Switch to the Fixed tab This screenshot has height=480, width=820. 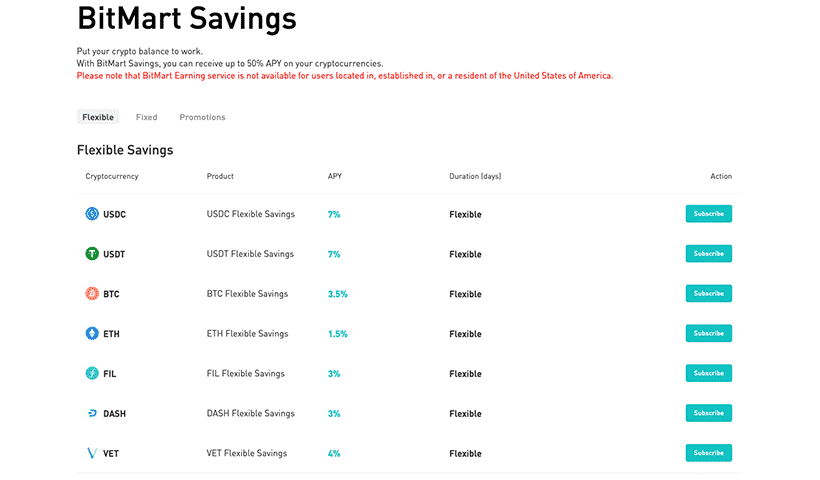[147, 117]
